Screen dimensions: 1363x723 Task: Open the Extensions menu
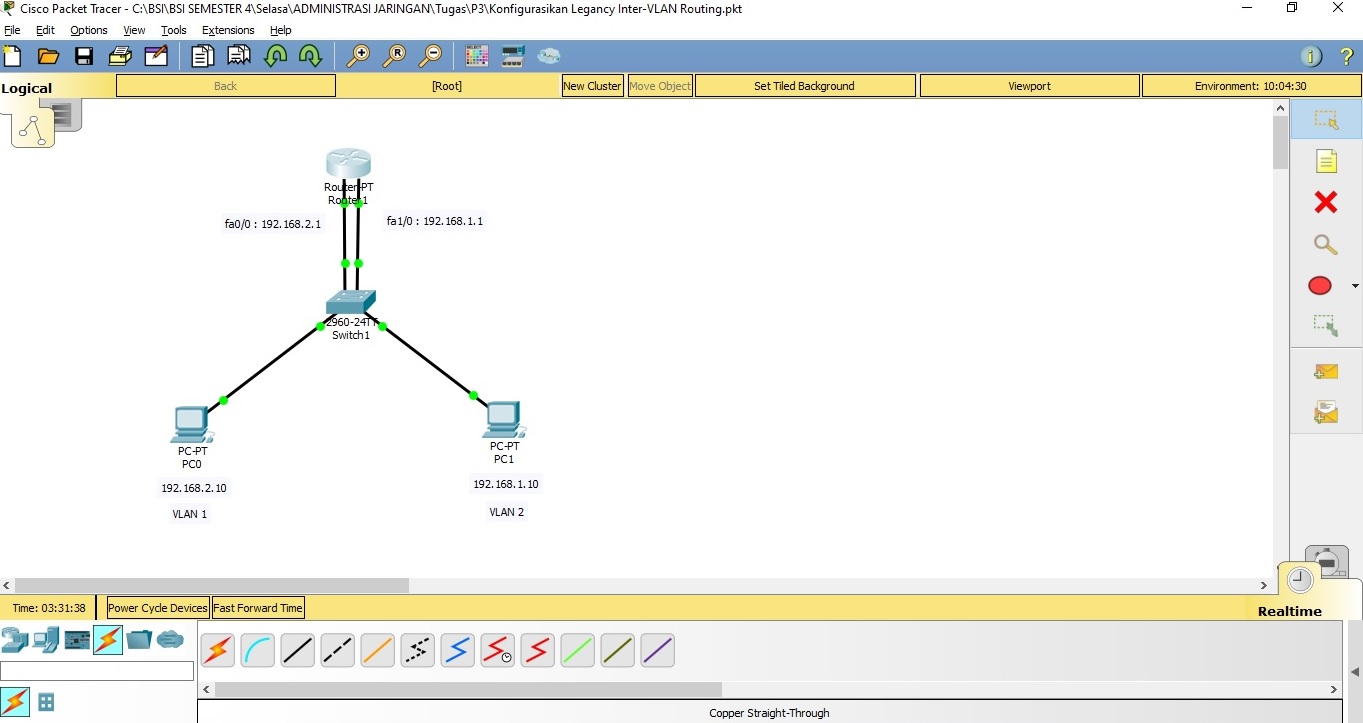228,30
